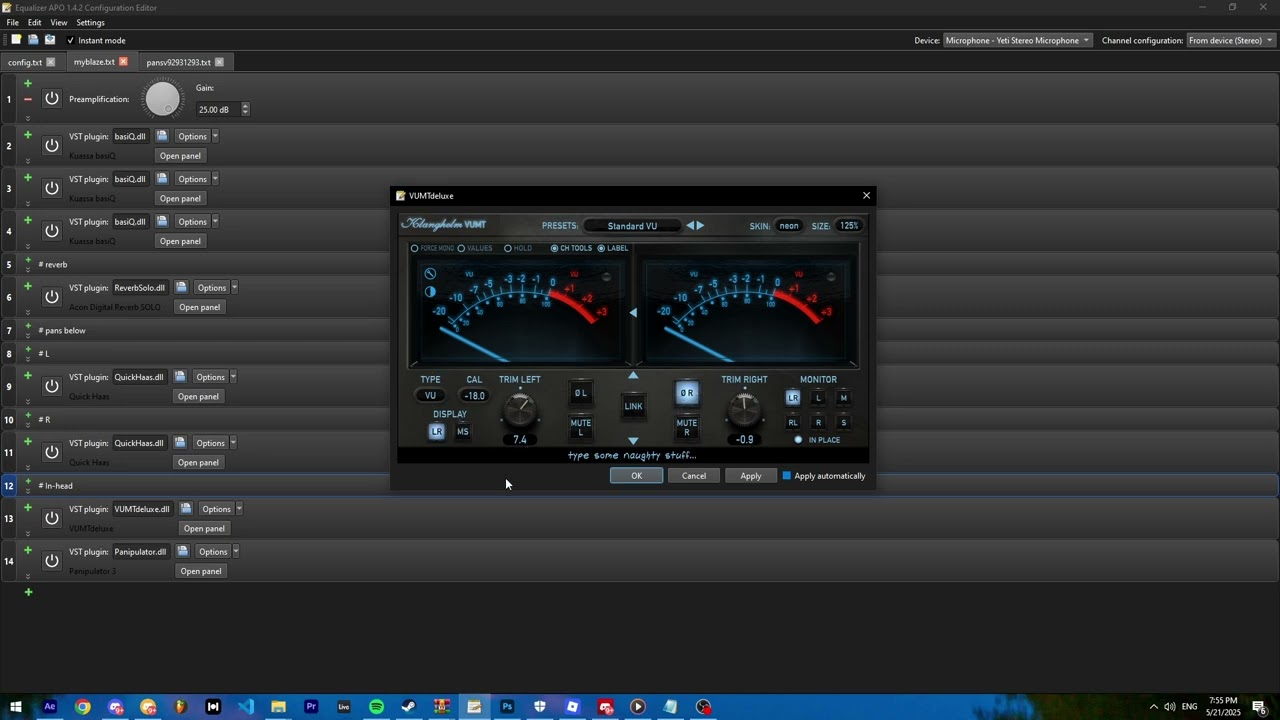
Task: Open the File menu
Action: (13, 22)
